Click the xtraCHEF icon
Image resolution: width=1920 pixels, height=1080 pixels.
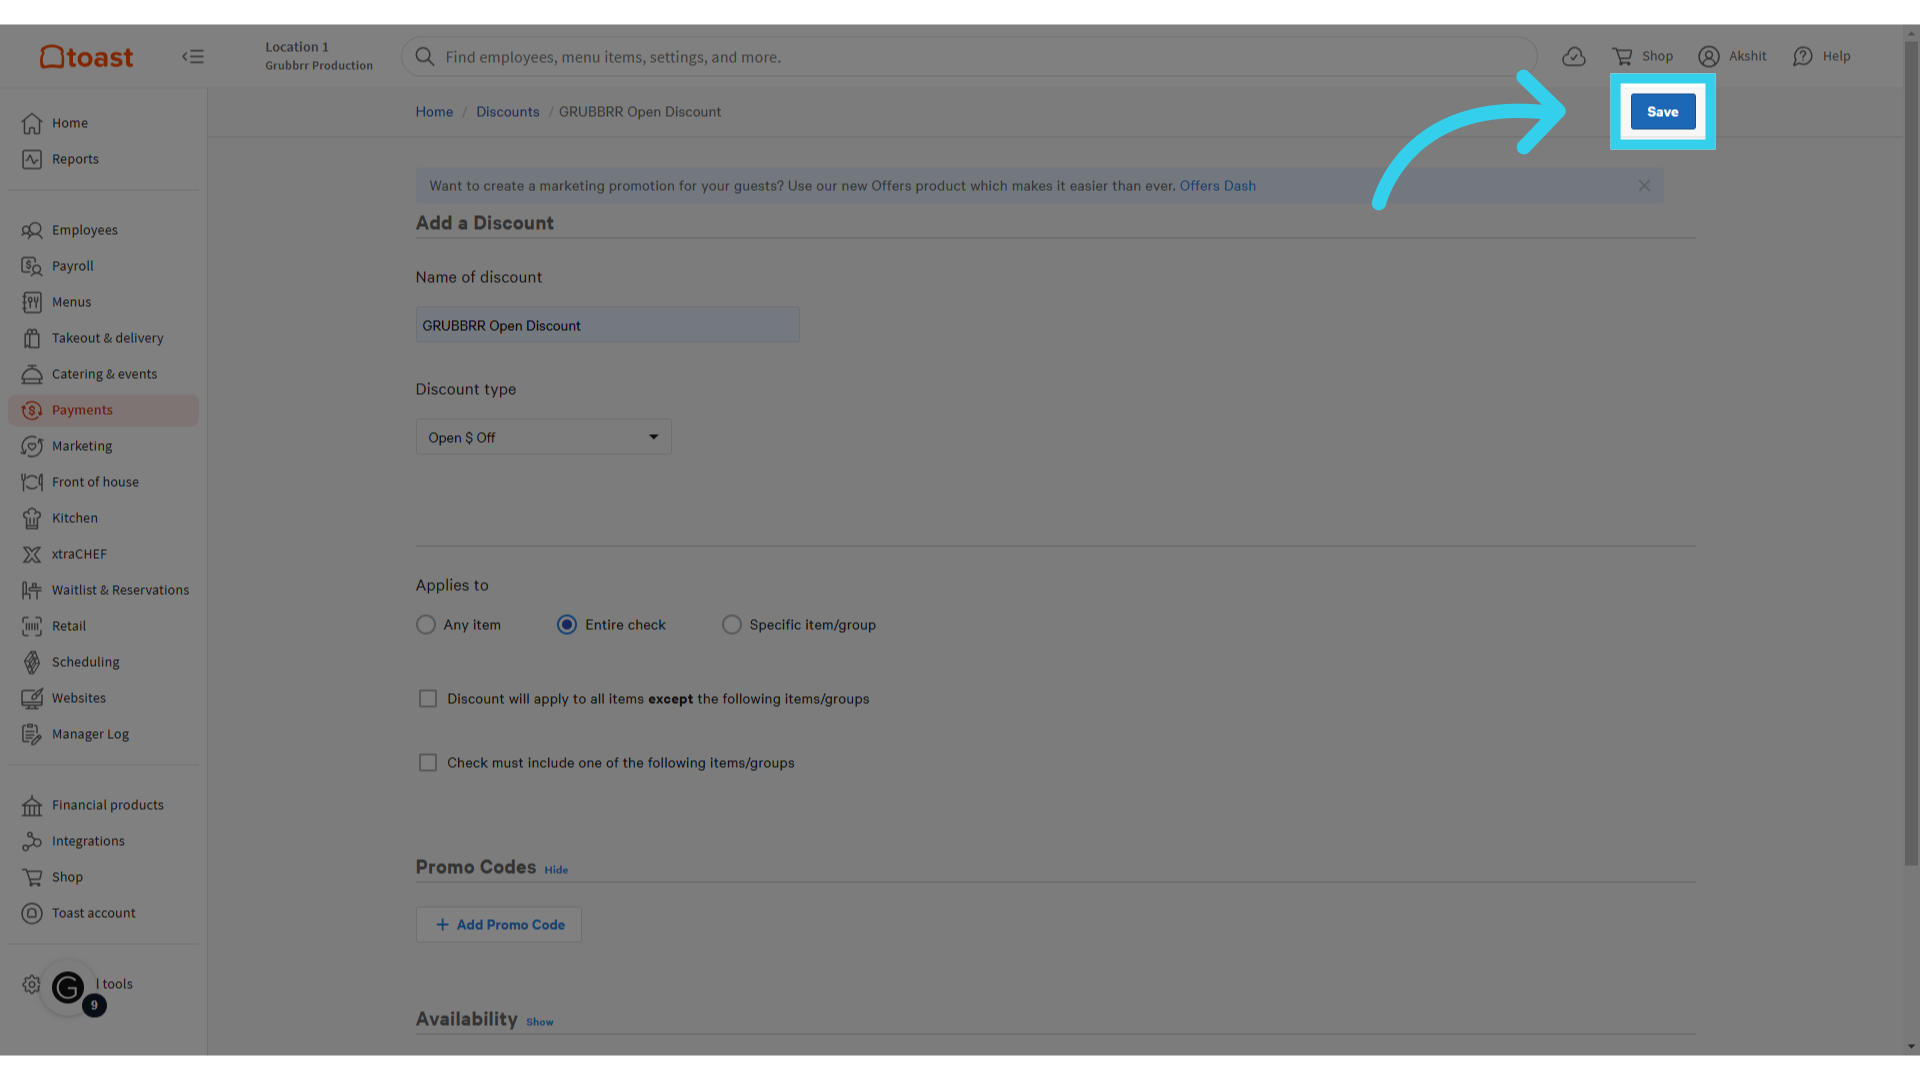pos(32,554)
